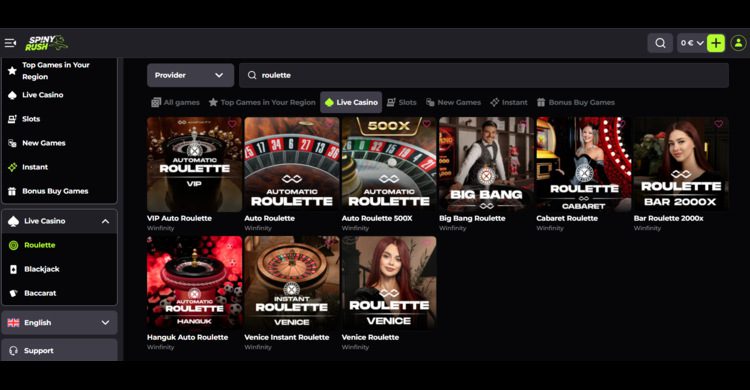Open Bonus Buy Games in the sidebar

[x=59, y=191]
